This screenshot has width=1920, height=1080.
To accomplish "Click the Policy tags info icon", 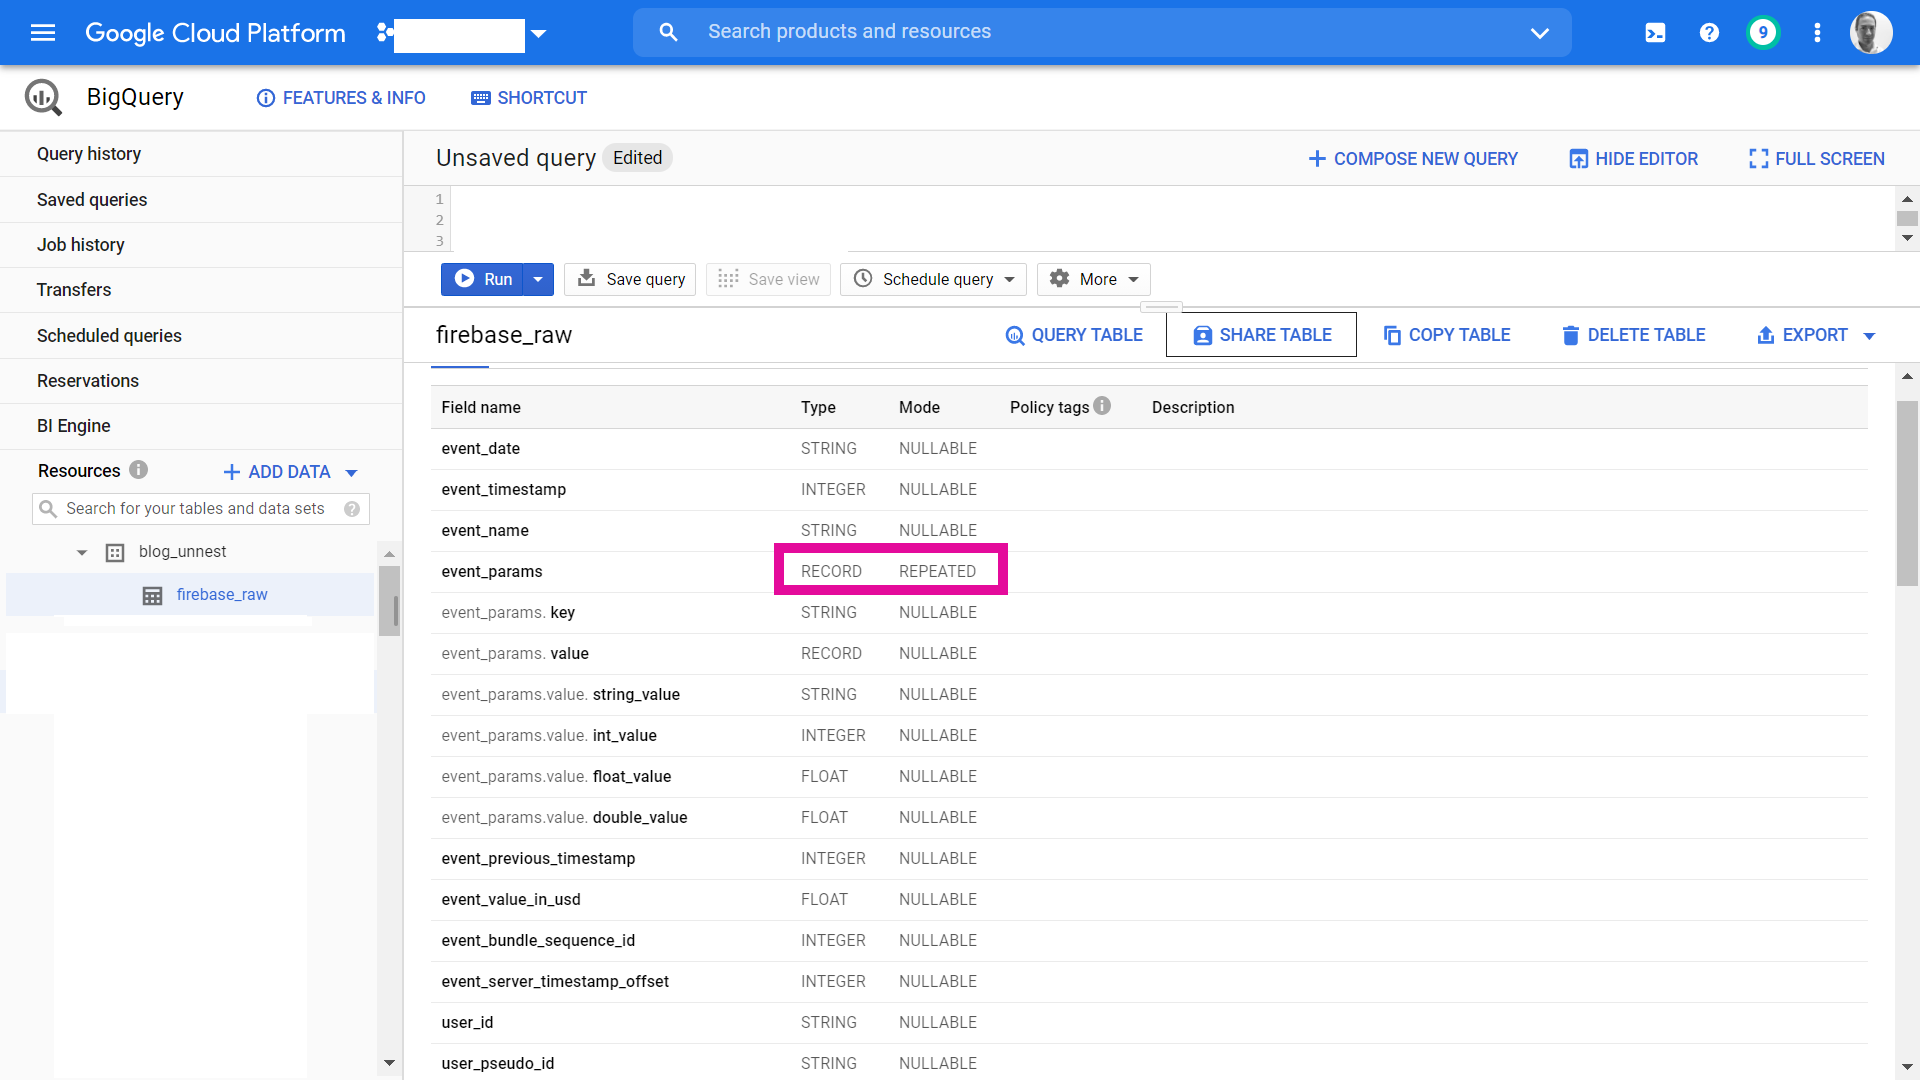I will pos(1102,406).
